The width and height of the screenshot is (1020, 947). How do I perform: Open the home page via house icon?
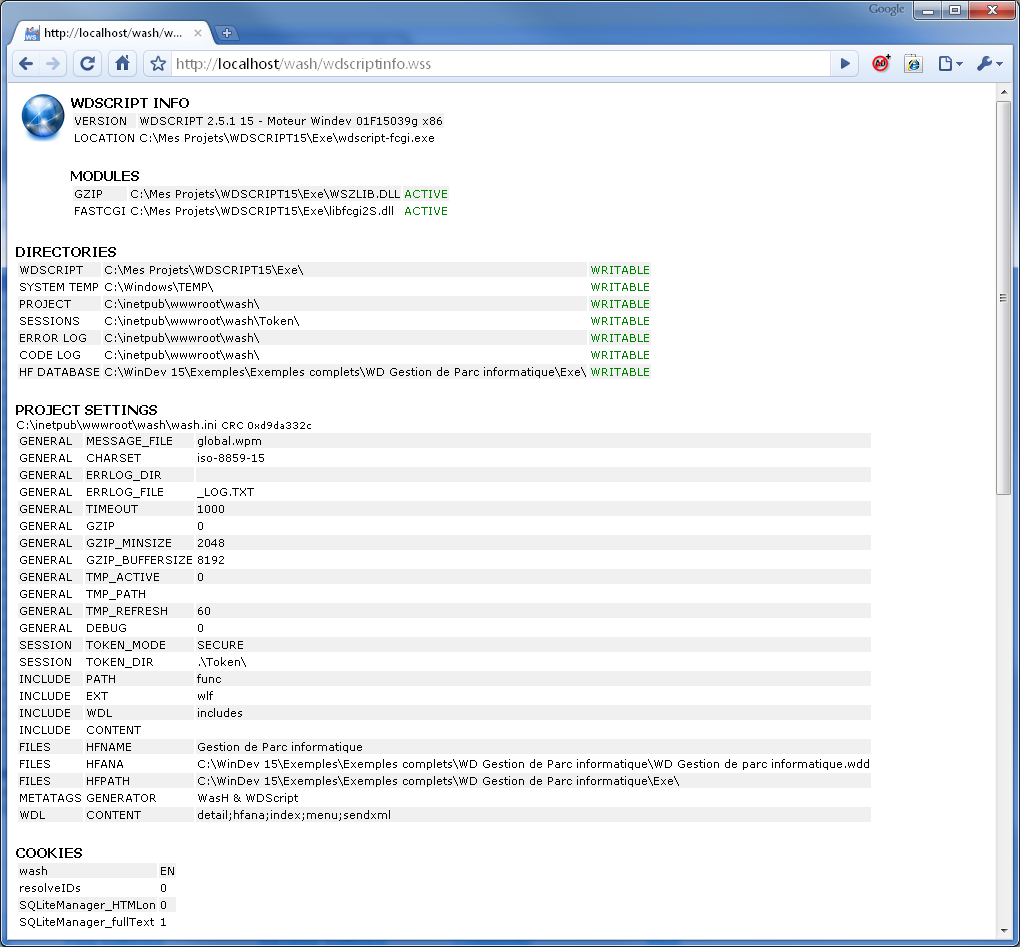pyautogui.click(x=122, y=64)
